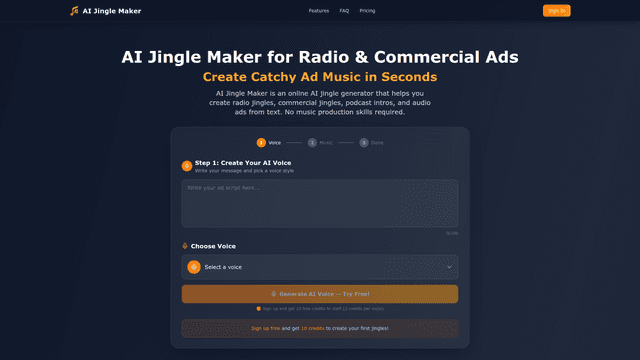Click the Step 1: Create Your AI Voice heading
The width and height of the screenshot is (640, 360).
click(x=243, y=163)
